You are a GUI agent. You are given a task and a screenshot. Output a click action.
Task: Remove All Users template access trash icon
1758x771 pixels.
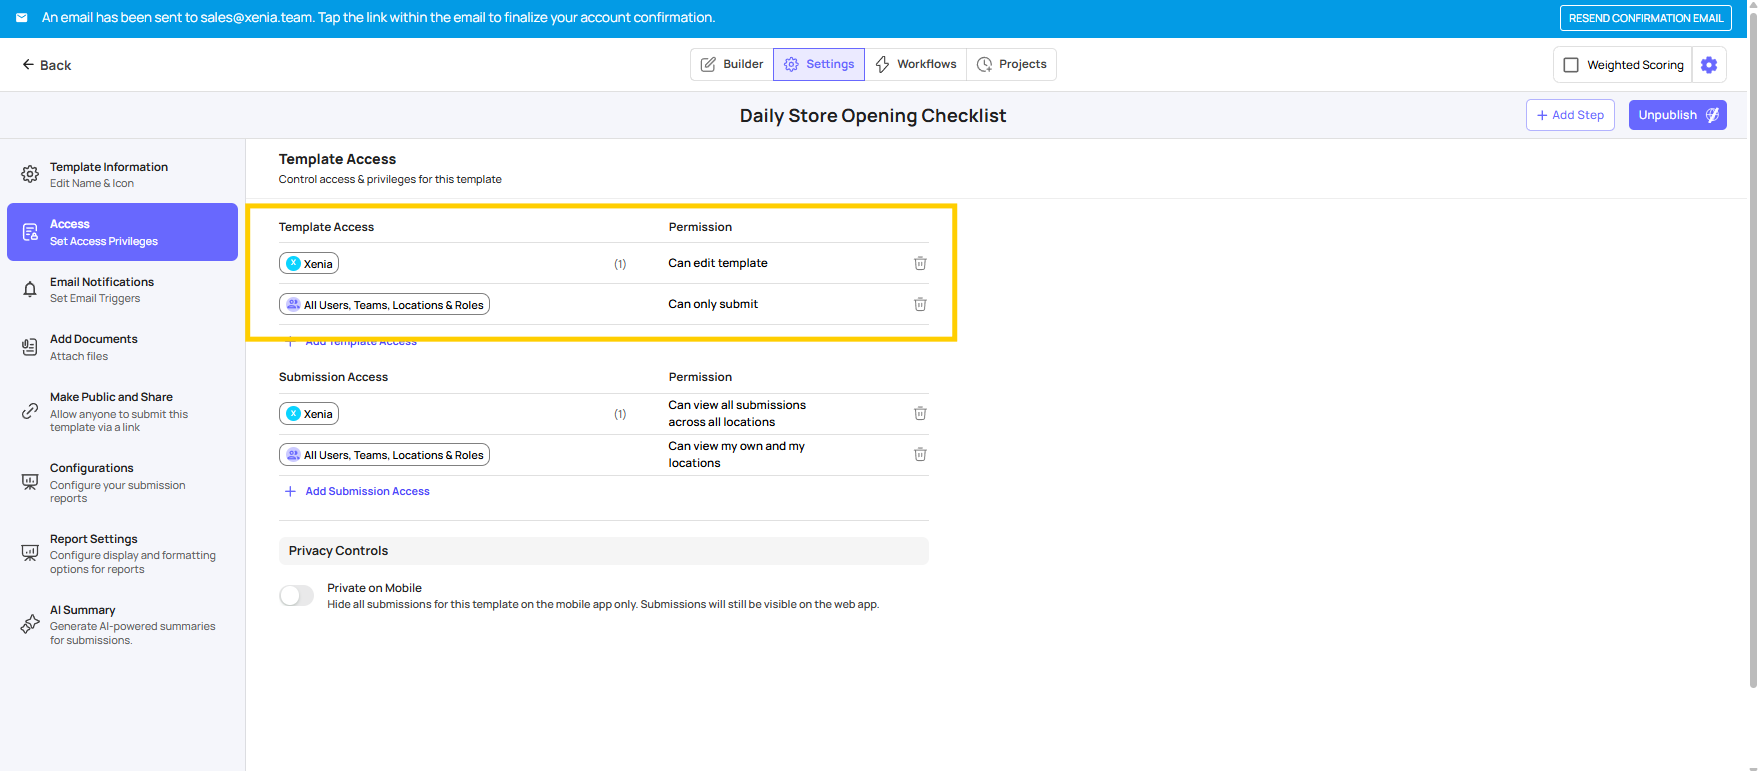click(920, 305)
